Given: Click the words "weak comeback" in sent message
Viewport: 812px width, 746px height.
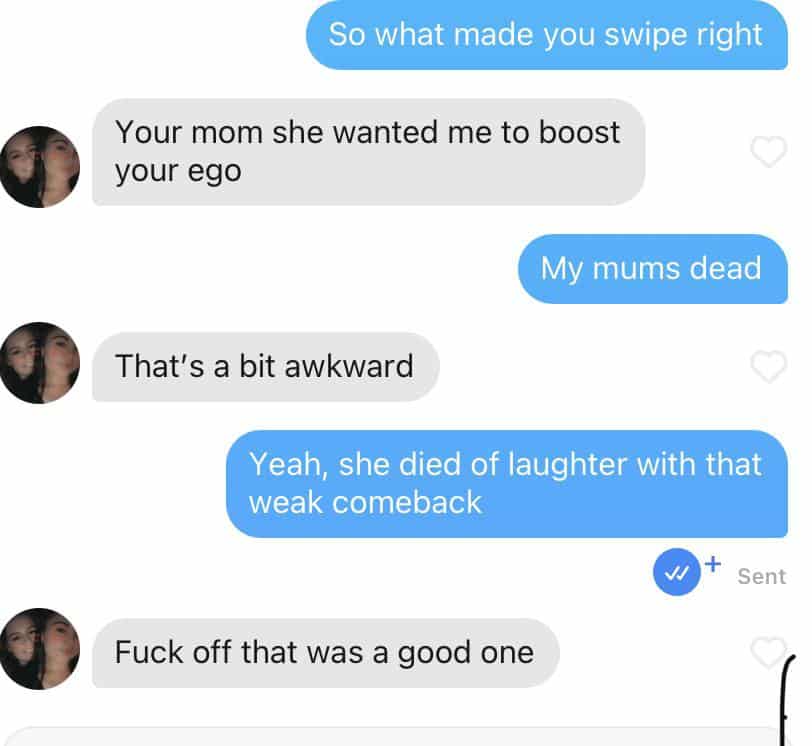Looking at the screenshot, I should [366, 503].
